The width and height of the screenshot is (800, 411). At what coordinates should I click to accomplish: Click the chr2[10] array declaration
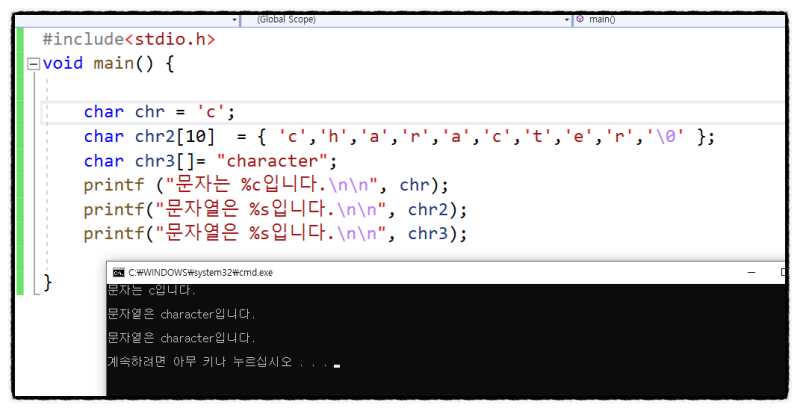(x=399, y=137)
